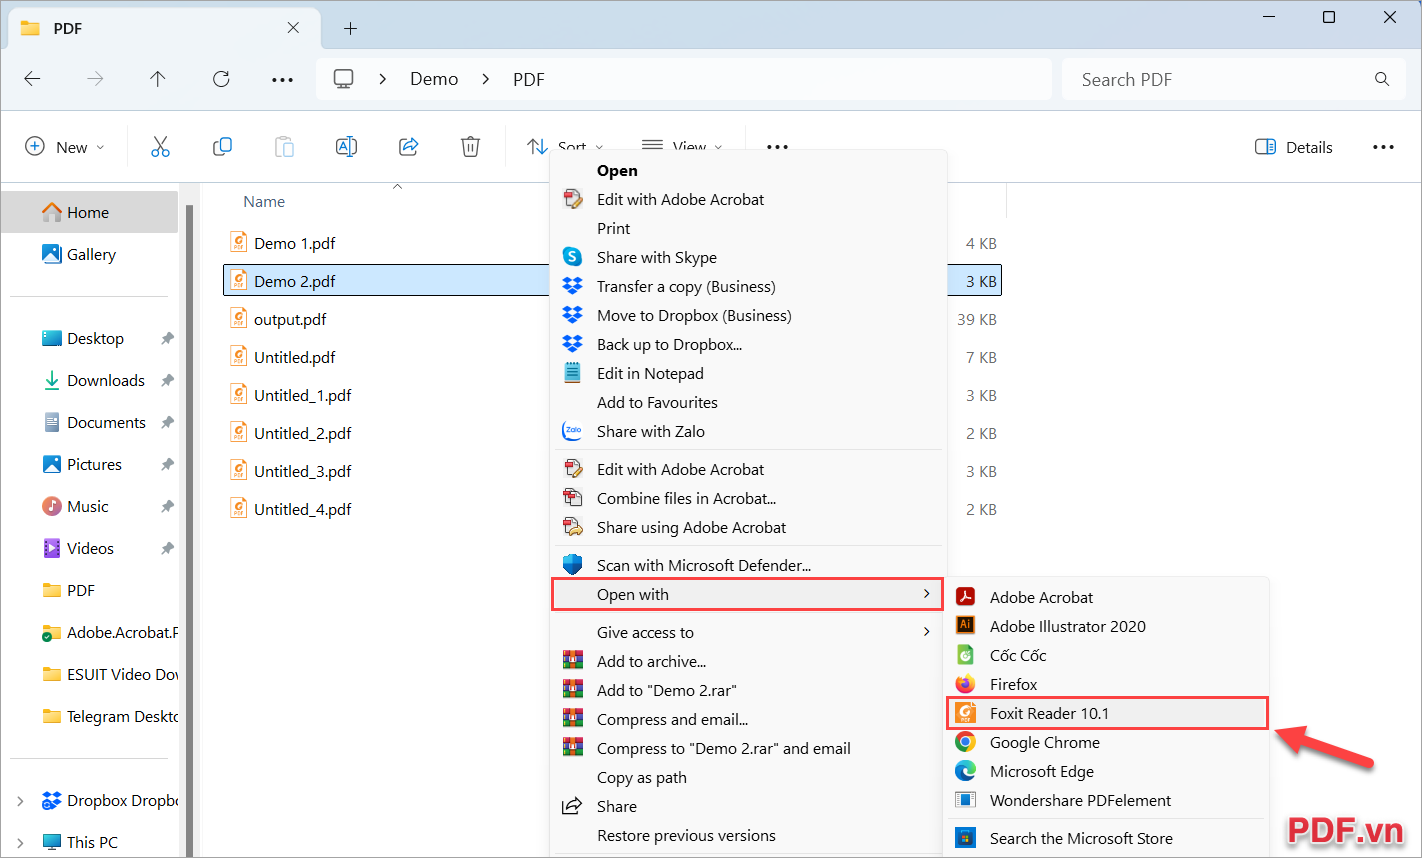The image size is (1422, 858).
Task: Select Cốc Cốc browser option
Action: (1107, 655)
